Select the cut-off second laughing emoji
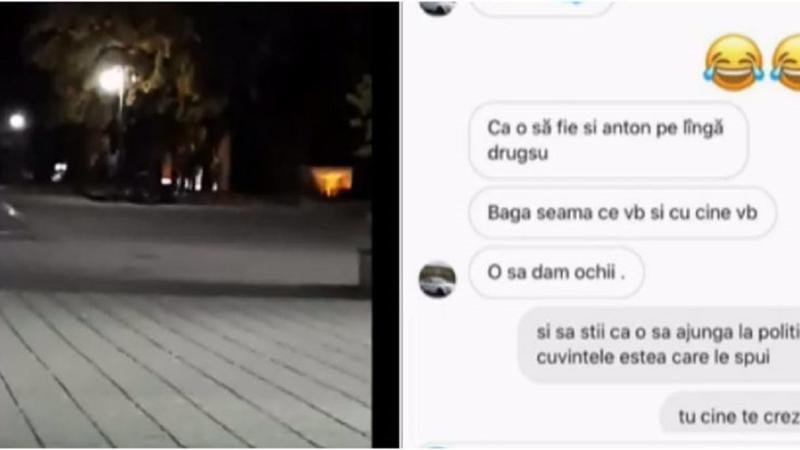This screenshot has height=450, width=800. click(x=786, y=62)
